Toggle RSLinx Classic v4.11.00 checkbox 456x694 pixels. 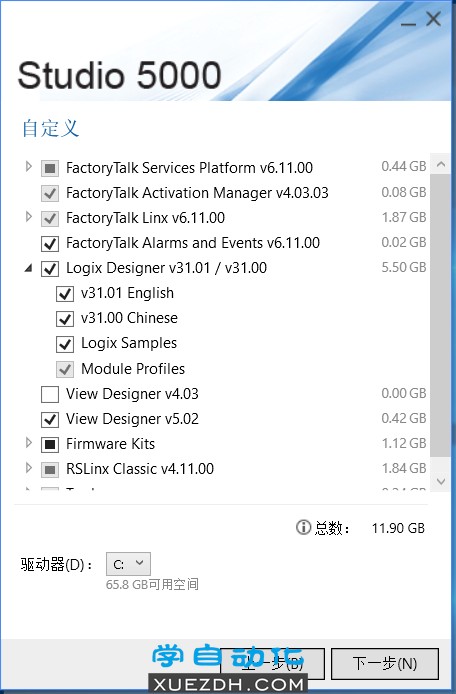50,470
